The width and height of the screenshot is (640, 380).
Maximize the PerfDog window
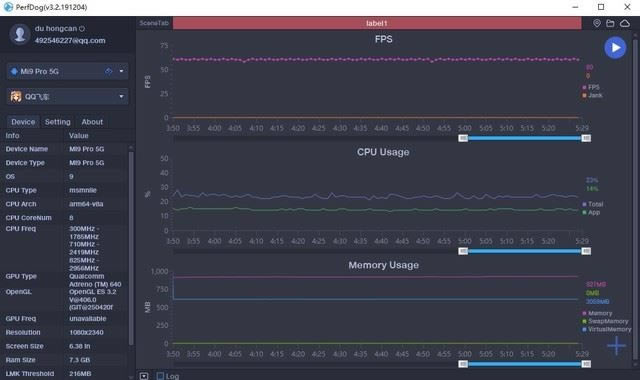tap(601, 7)
